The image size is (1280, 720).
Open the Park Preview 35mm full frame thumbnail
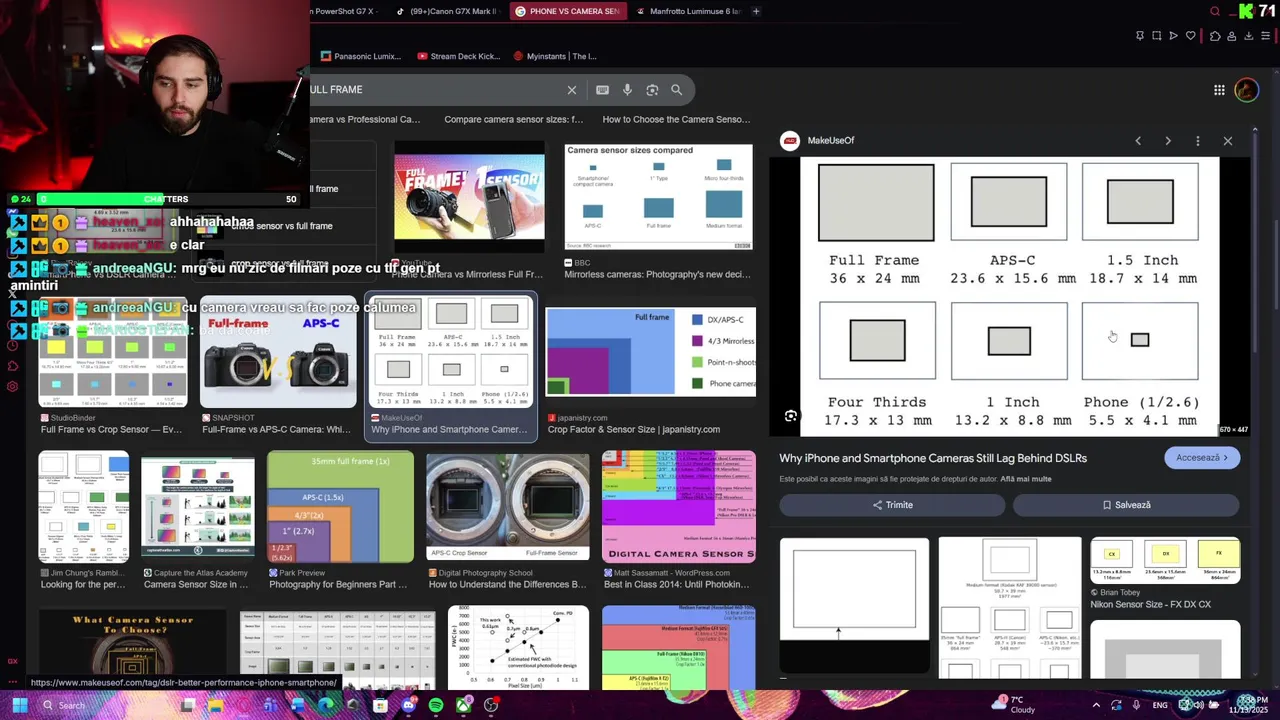[340, 506]
